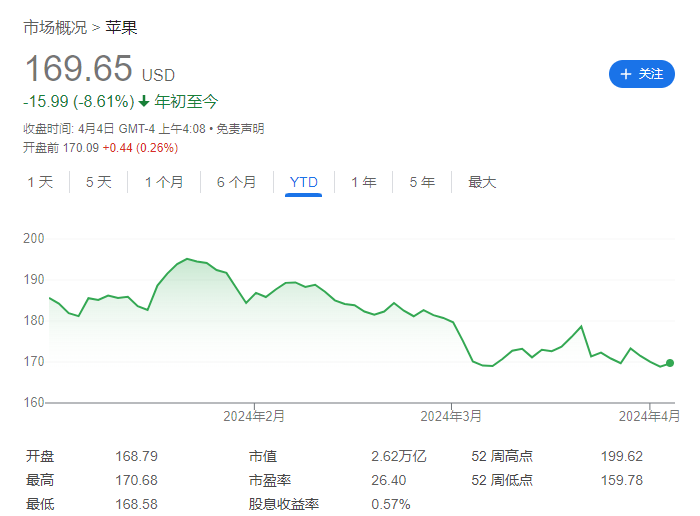Image resolution: width=700 pixels, height=516 pixels.
Task: Select the 1 天 time range tab
Action: click(40, 182)
